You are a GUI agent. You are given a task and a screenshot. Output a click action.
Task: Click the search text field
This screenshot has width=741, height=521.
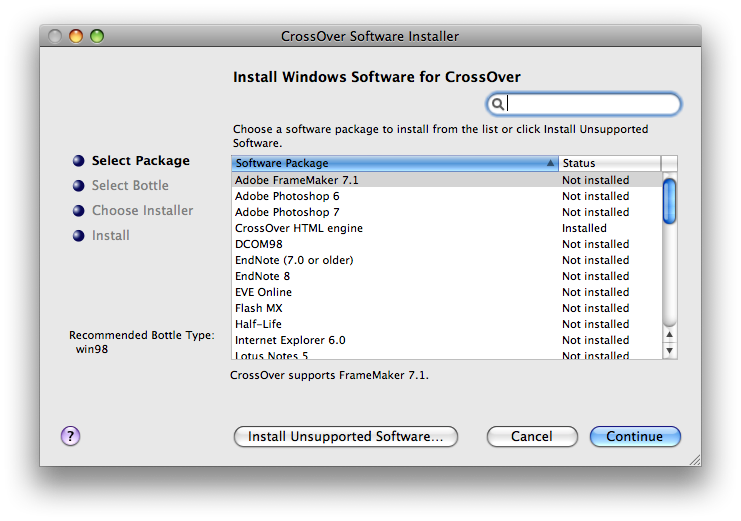point(584,104)
